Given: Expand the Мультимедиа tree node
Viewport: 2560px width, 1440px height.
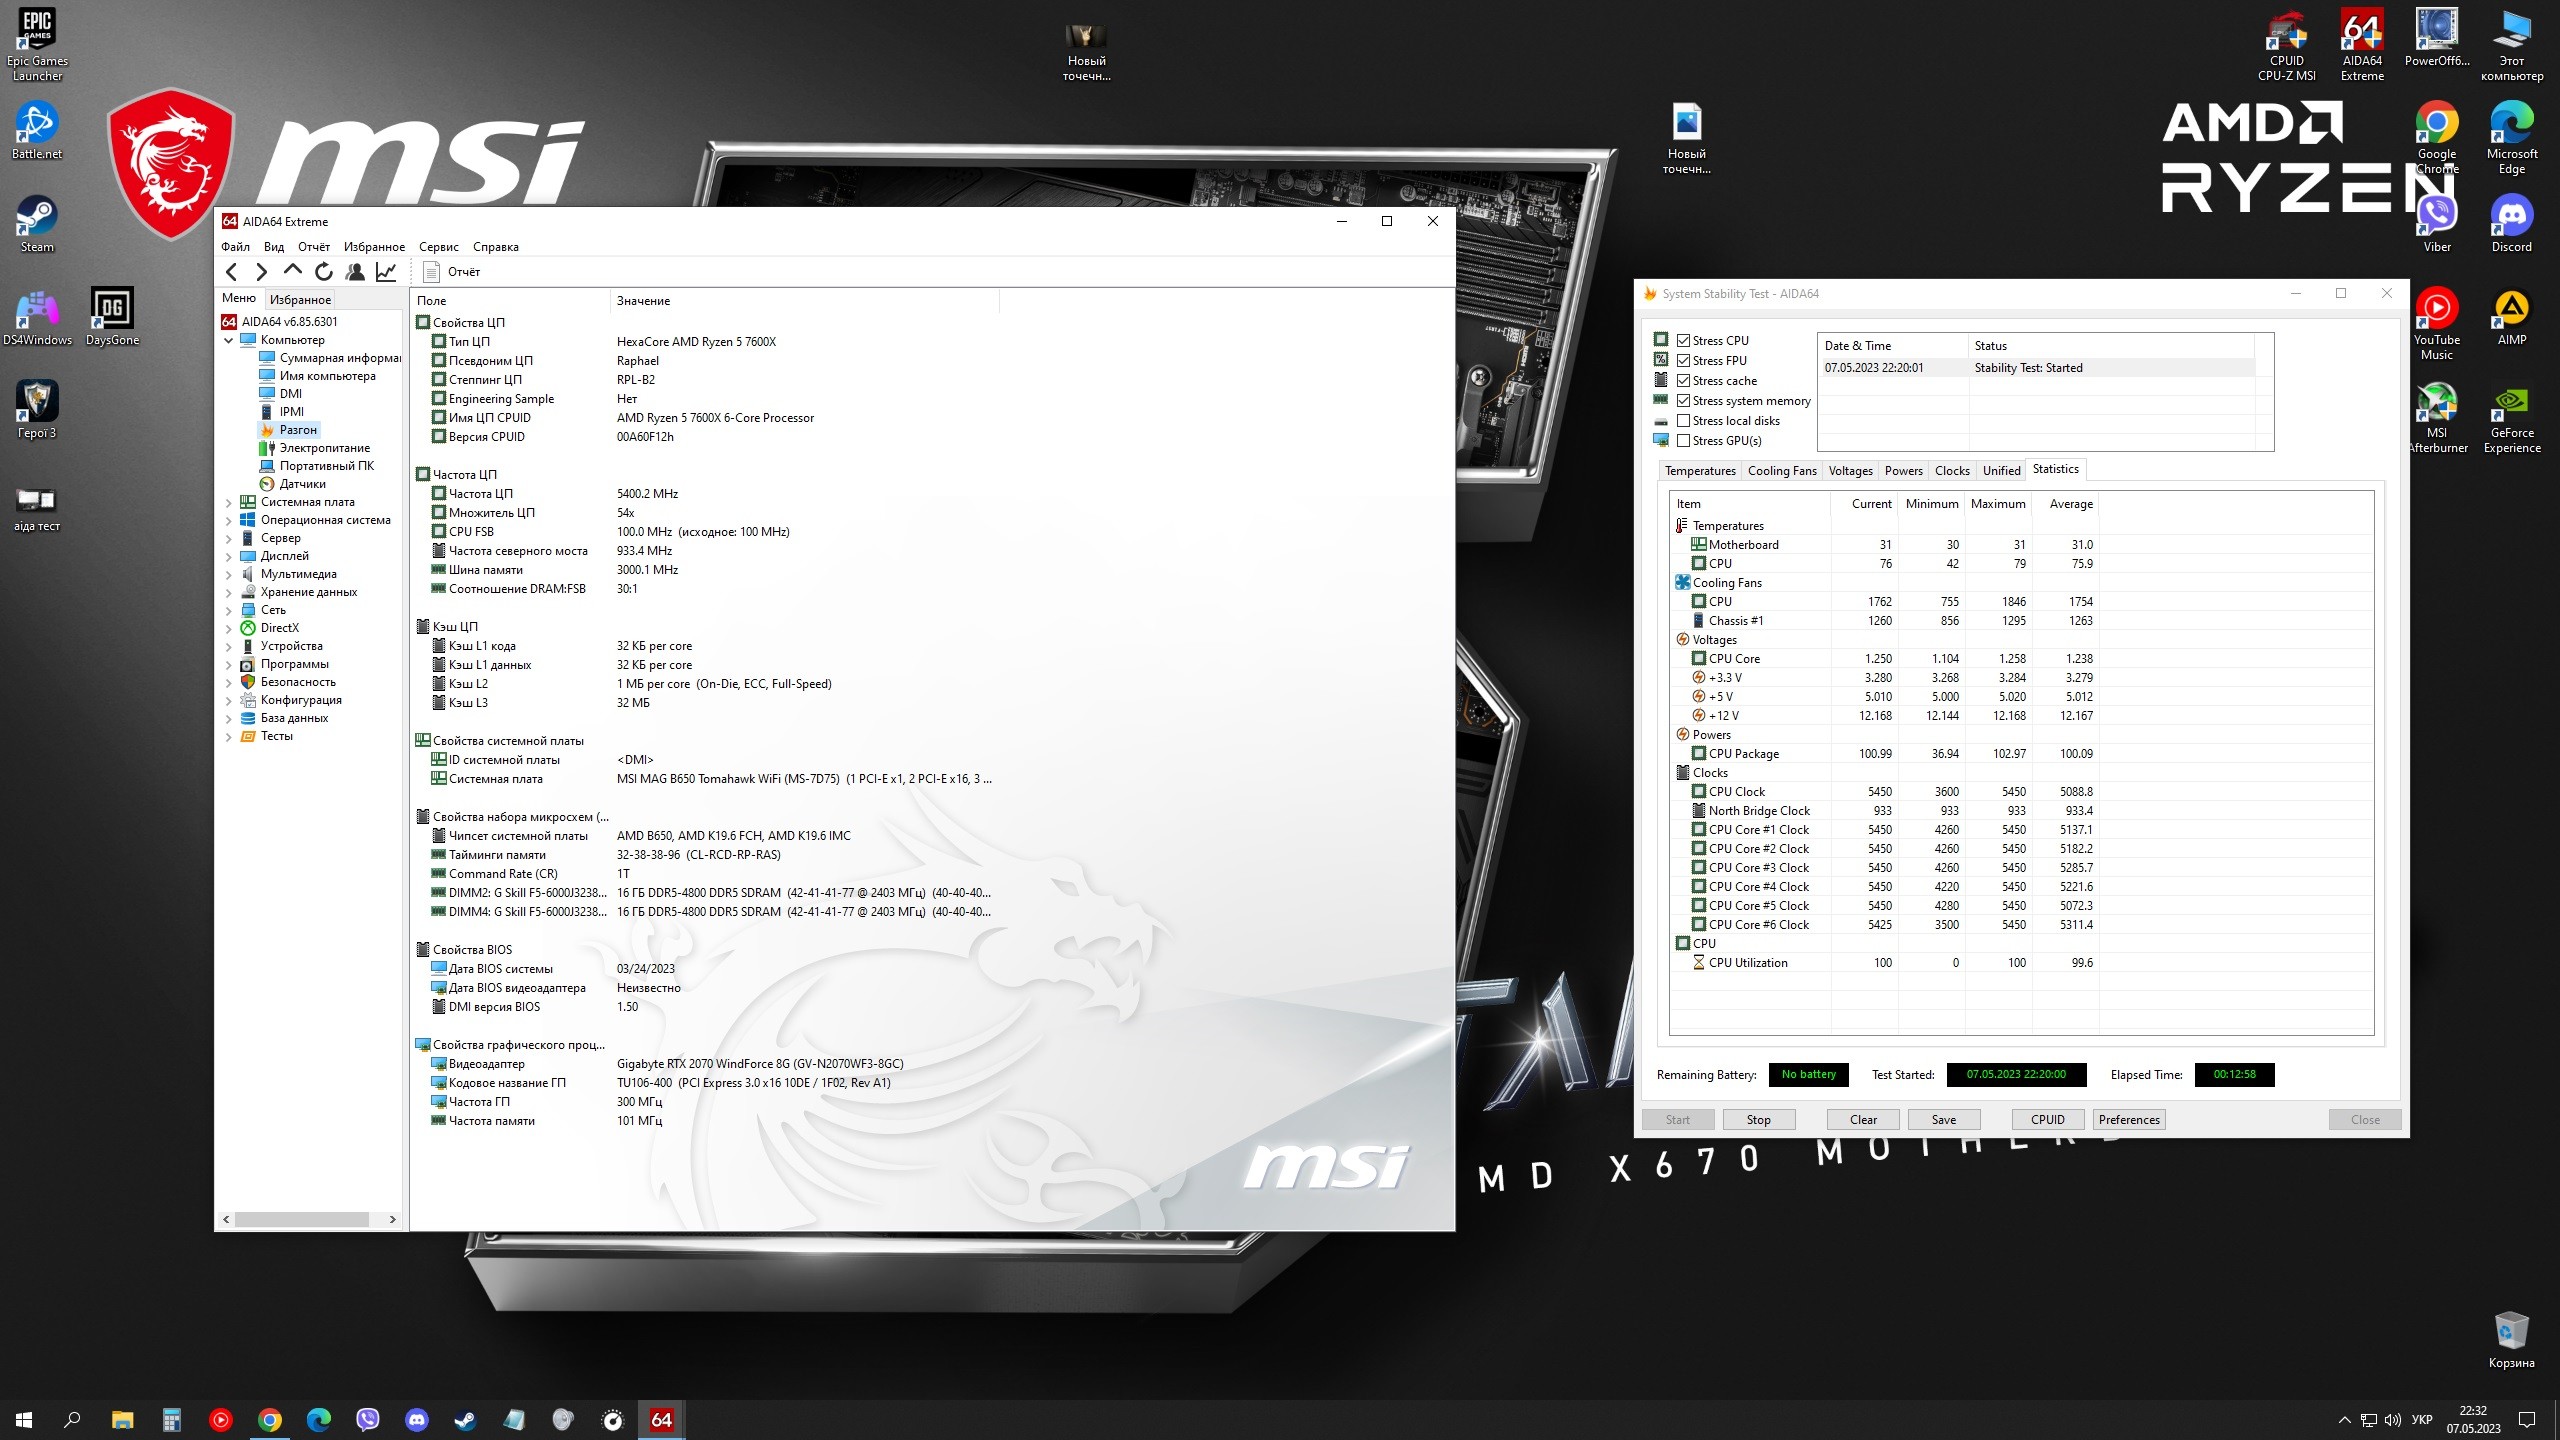Looking at the screenshot, I should pyautogui.click(x=228, y=574).
